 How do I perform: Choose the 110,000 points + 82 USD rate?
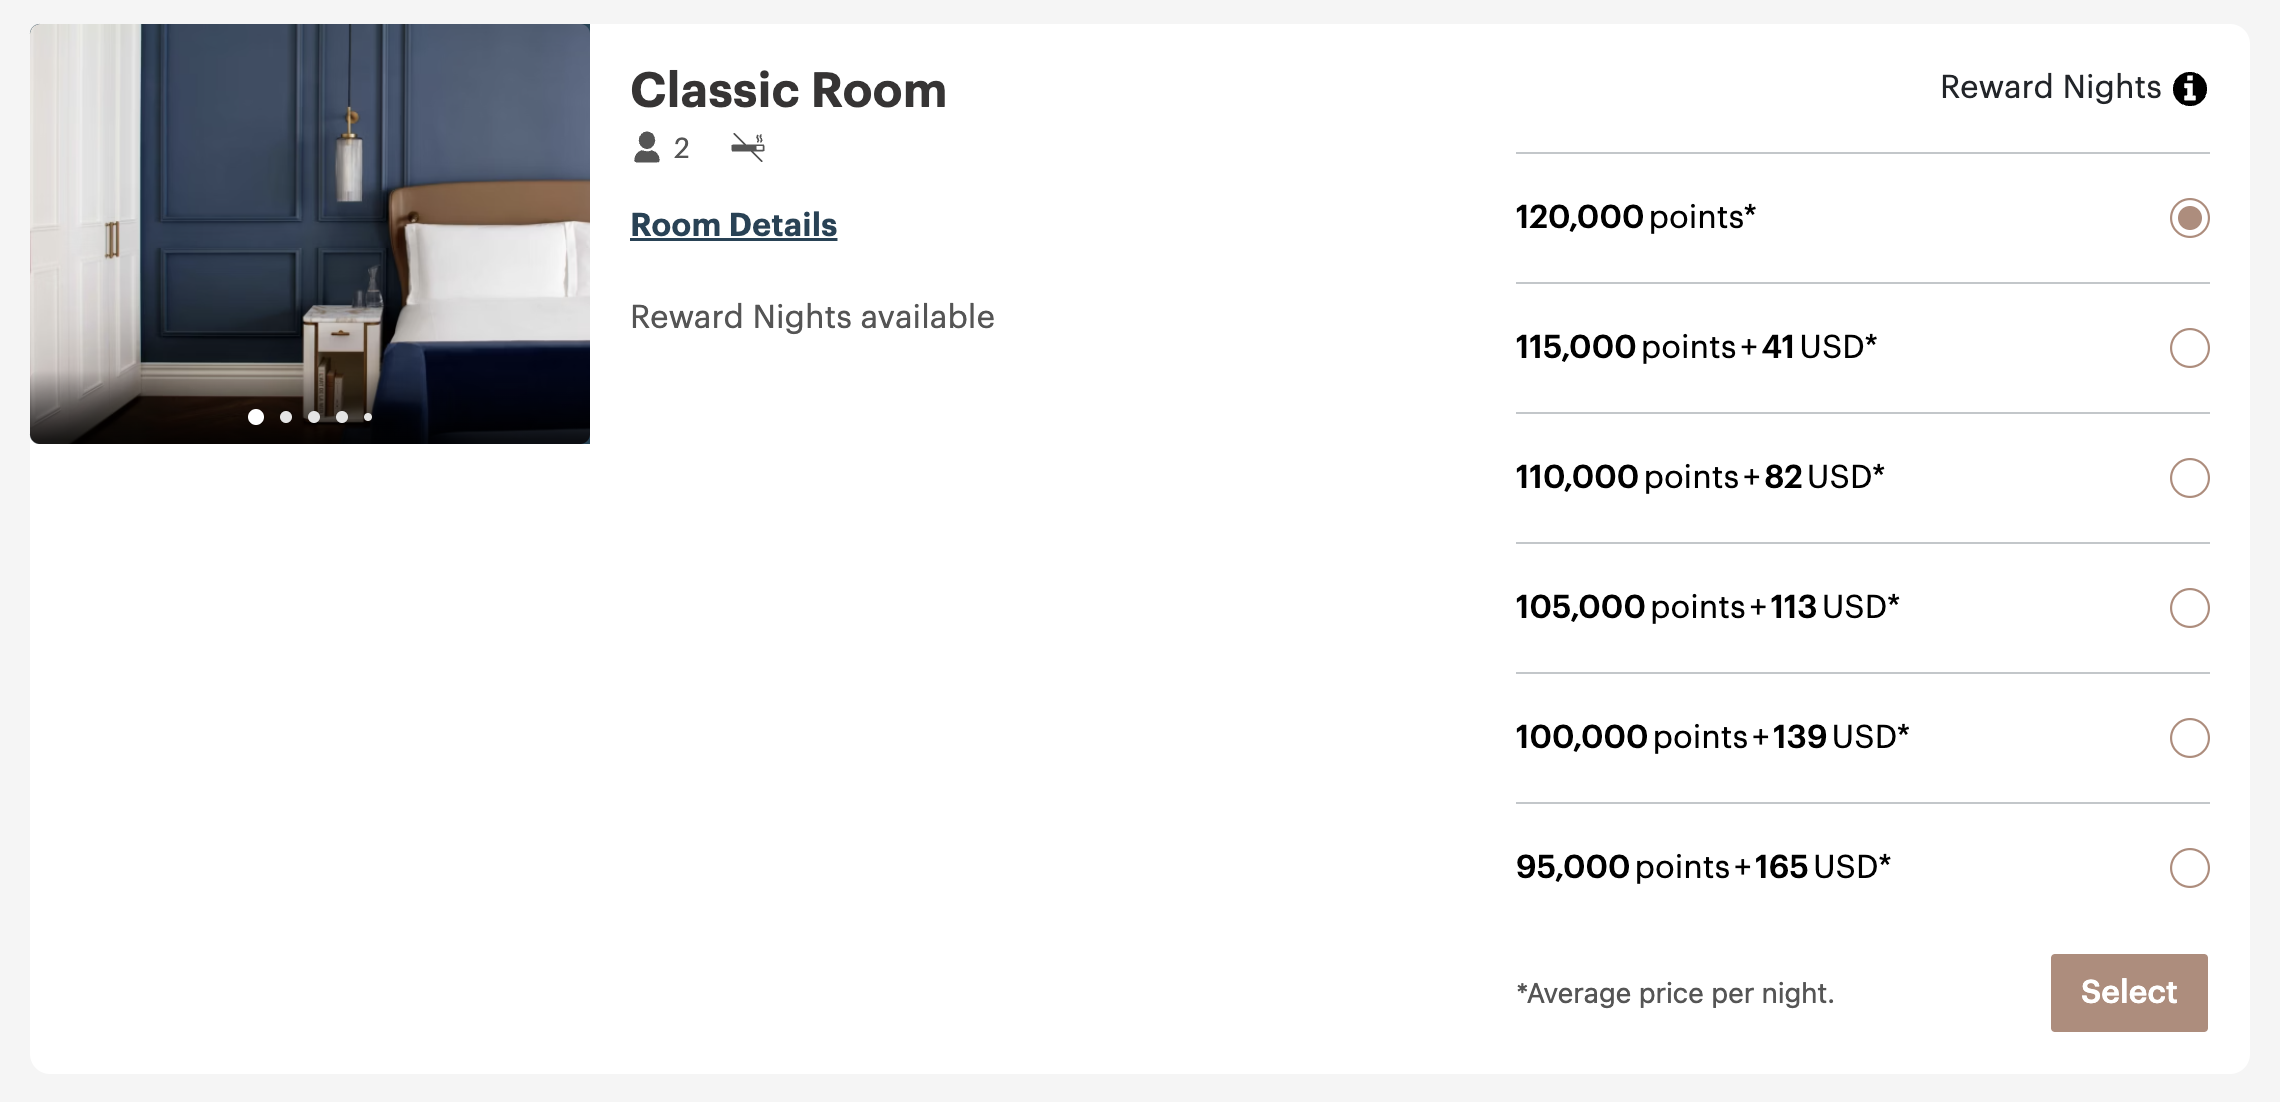[x=2189, y=478]
